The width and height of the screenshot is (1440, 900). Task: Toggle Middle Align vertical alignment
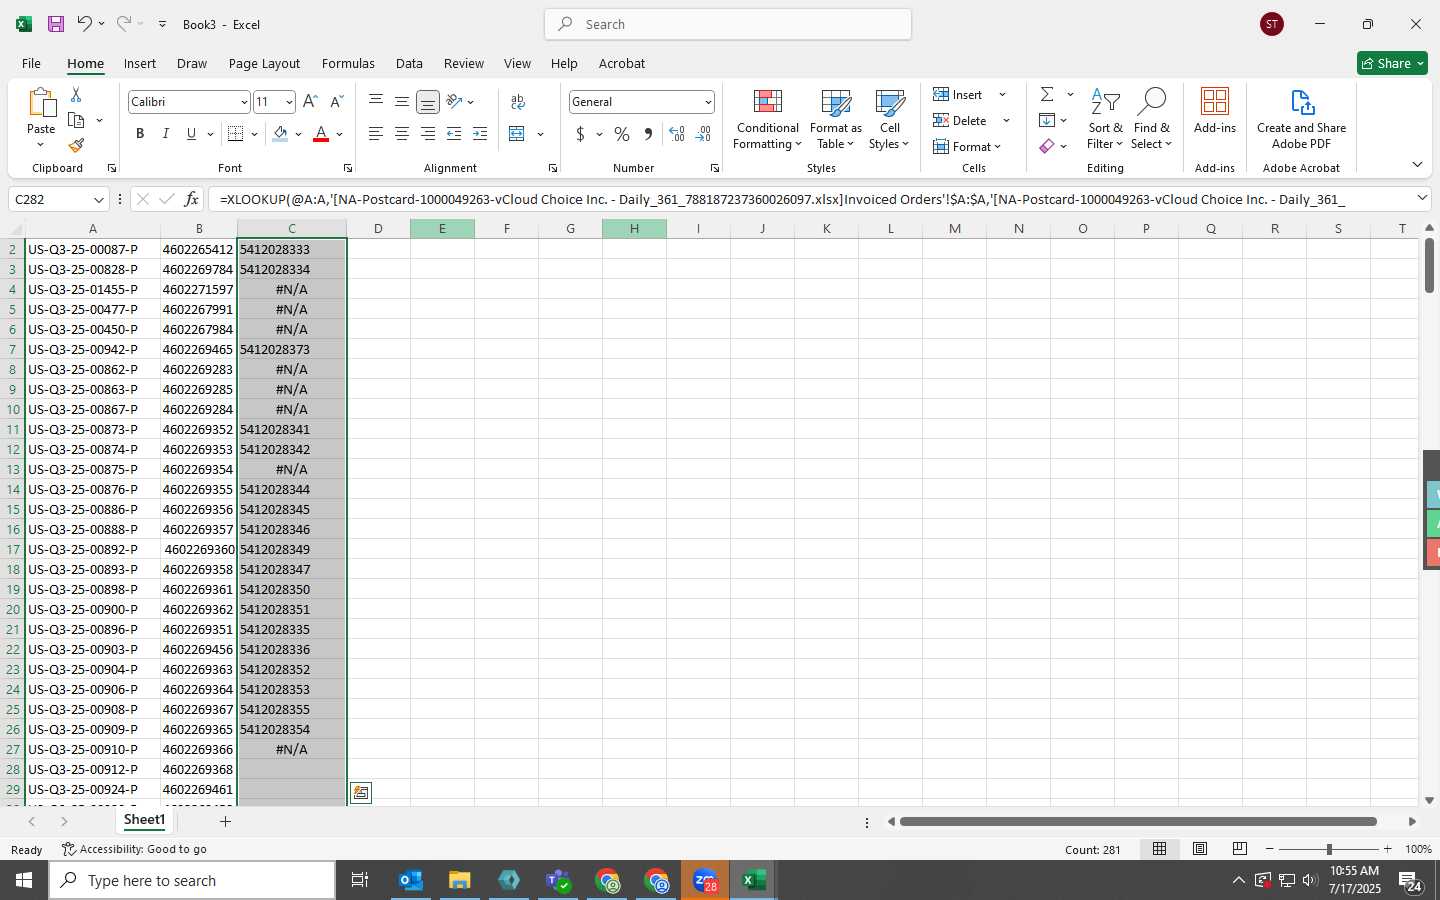(x=402, y=102)
